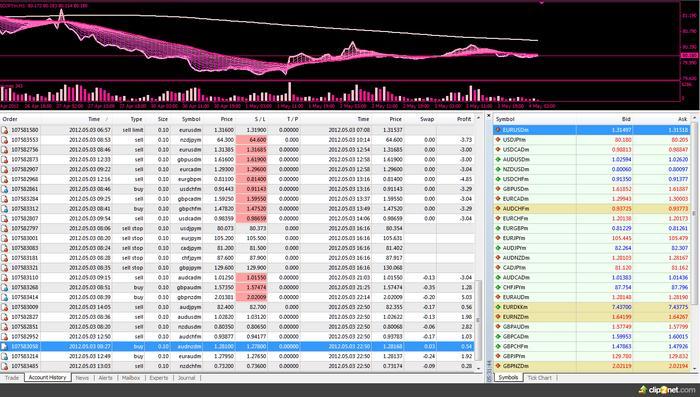
Task: Click the order icon of the nzdchfm sell row
Action: (4, 366)
